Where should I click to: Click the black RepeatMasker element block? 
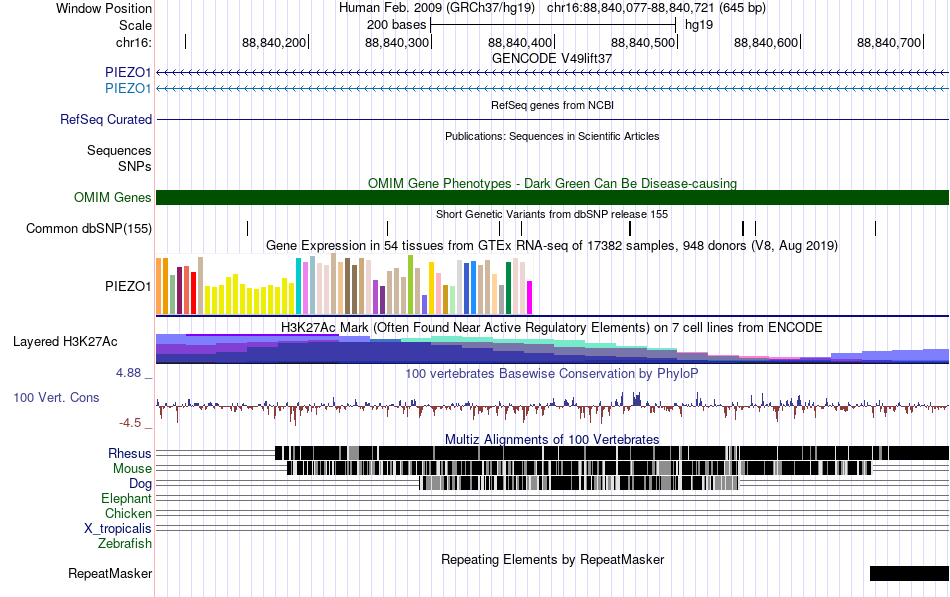coord(908,574)
